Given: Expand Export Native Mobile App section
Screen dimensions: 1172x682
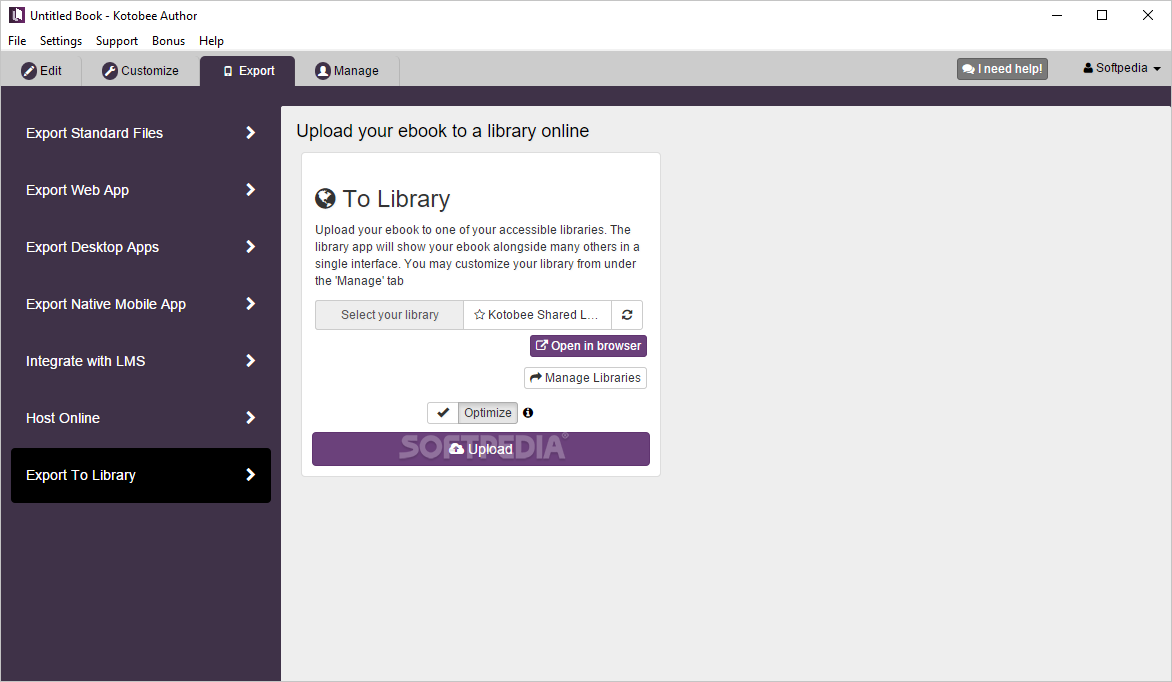Looking at the screenshot, I should pos(141,304).
